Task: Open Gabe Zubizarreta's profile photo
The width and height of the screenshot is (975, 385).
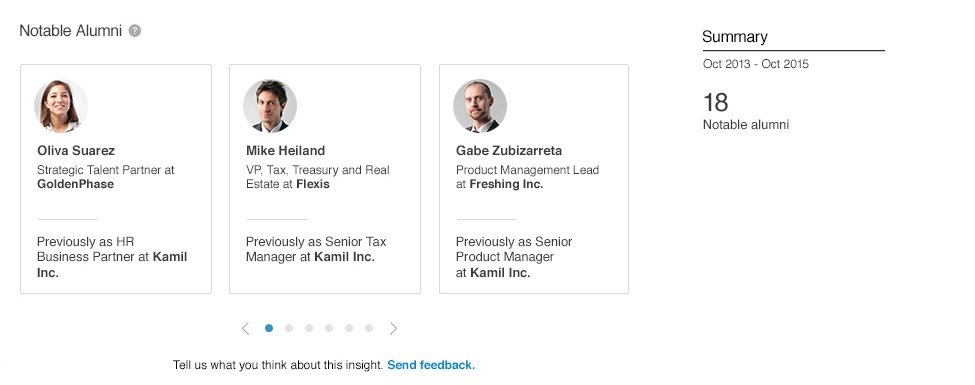Action: tap(480, 106)
